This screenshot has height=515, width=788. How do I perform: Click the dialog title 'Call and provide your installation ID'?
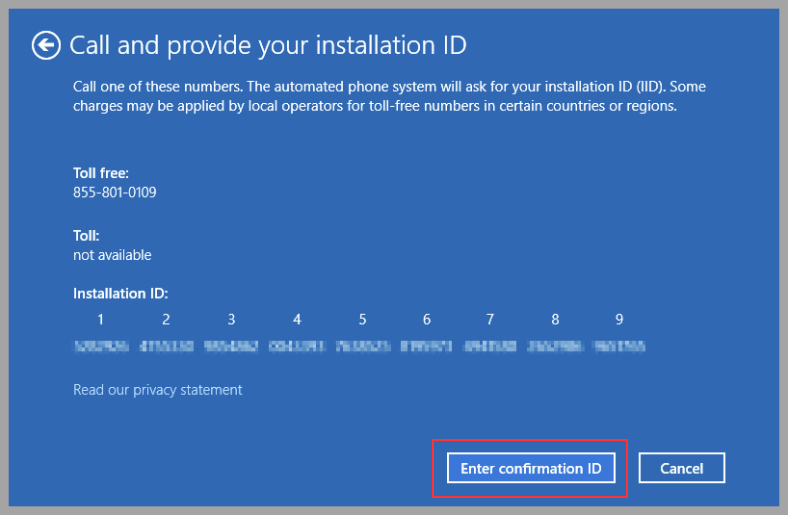click(268, 45)
